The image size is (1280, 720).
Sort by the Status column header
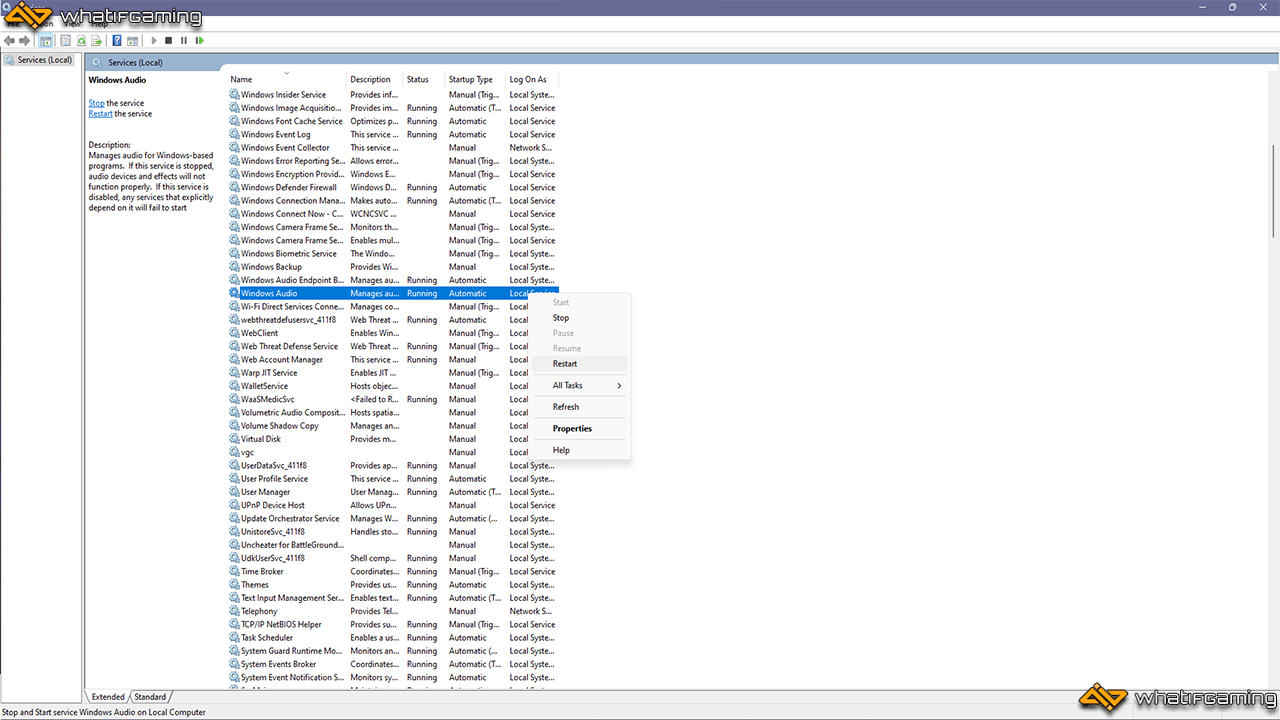[x=424, y=80]
